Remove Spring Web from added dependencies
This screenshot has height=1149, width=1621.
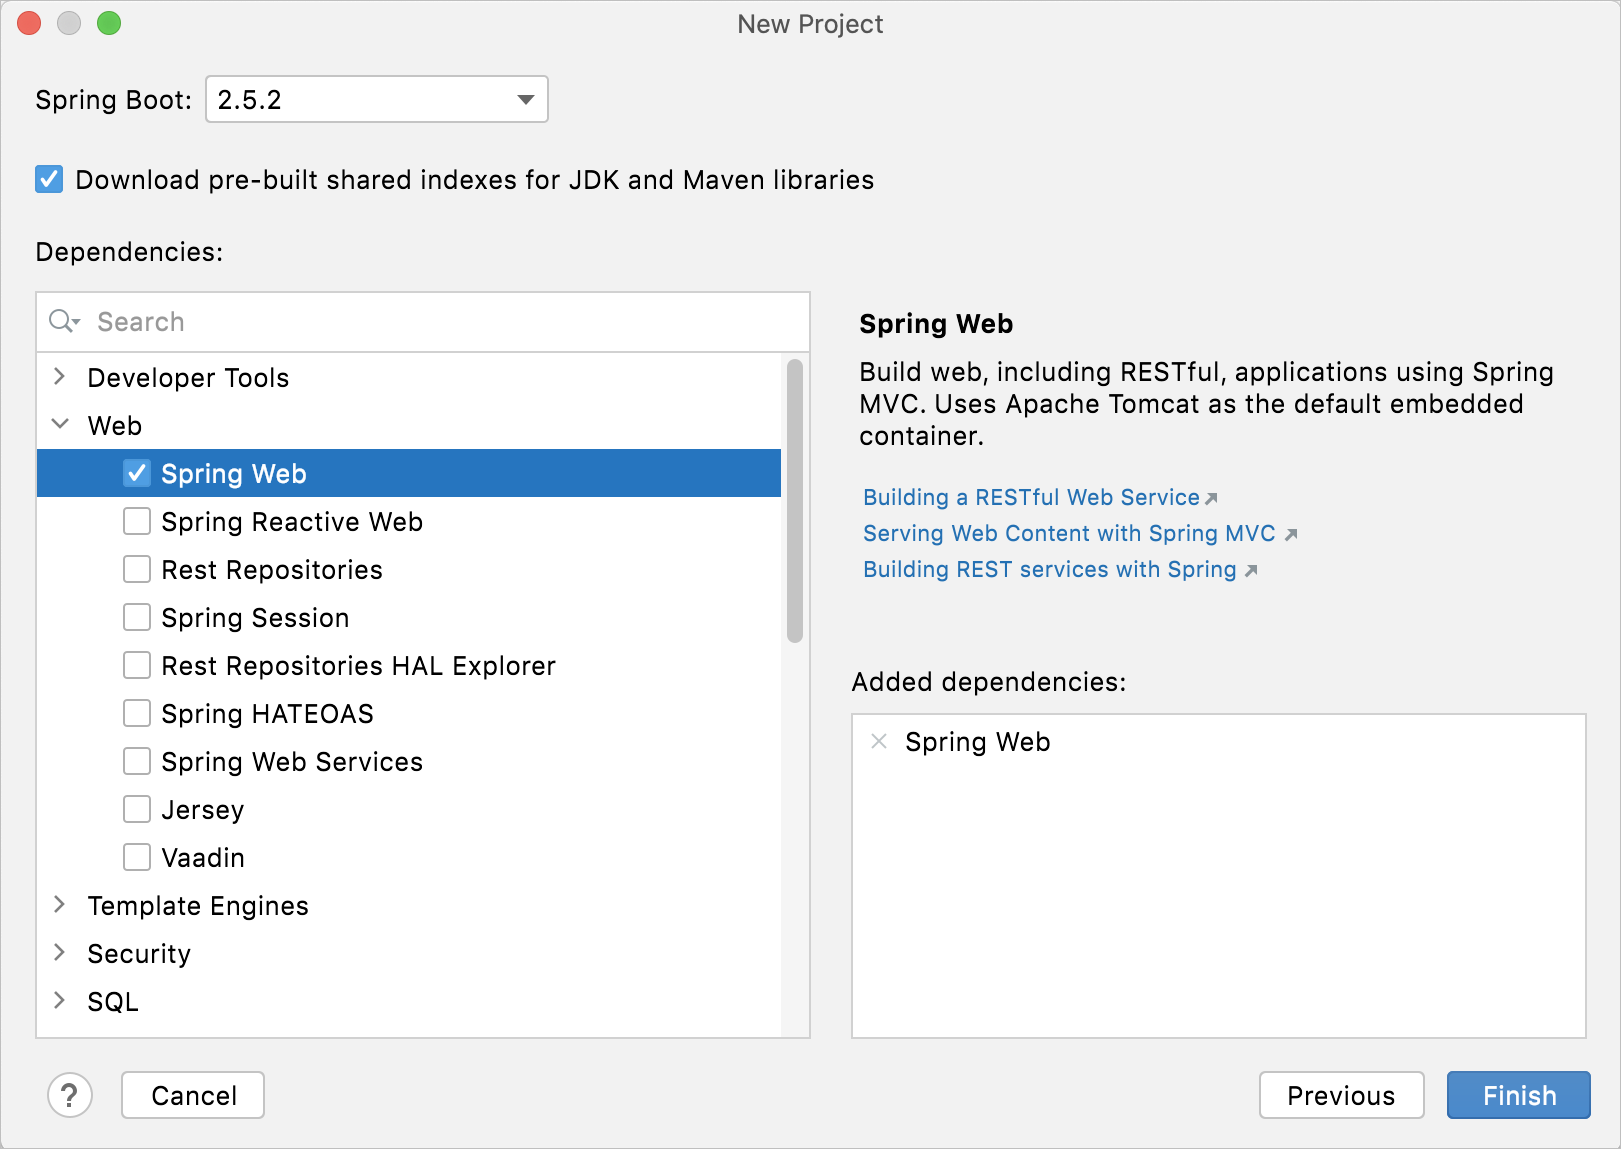(879, 742)
